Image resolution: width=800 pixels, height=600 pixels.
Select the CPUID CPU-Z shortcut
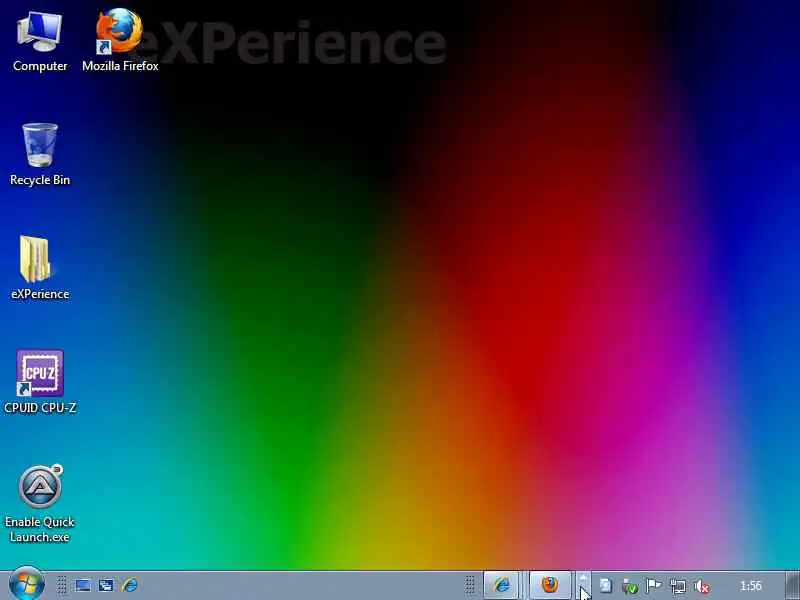[x=40, y=382]
